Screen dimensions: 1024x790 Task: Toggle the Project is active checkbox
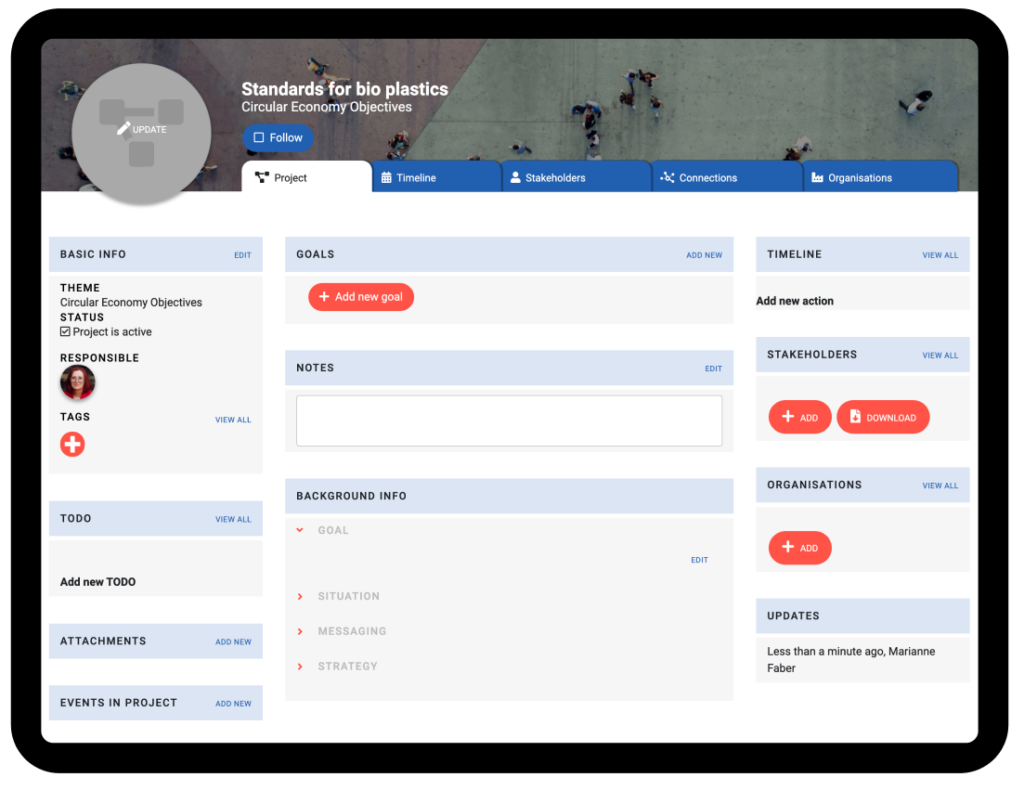65,332
